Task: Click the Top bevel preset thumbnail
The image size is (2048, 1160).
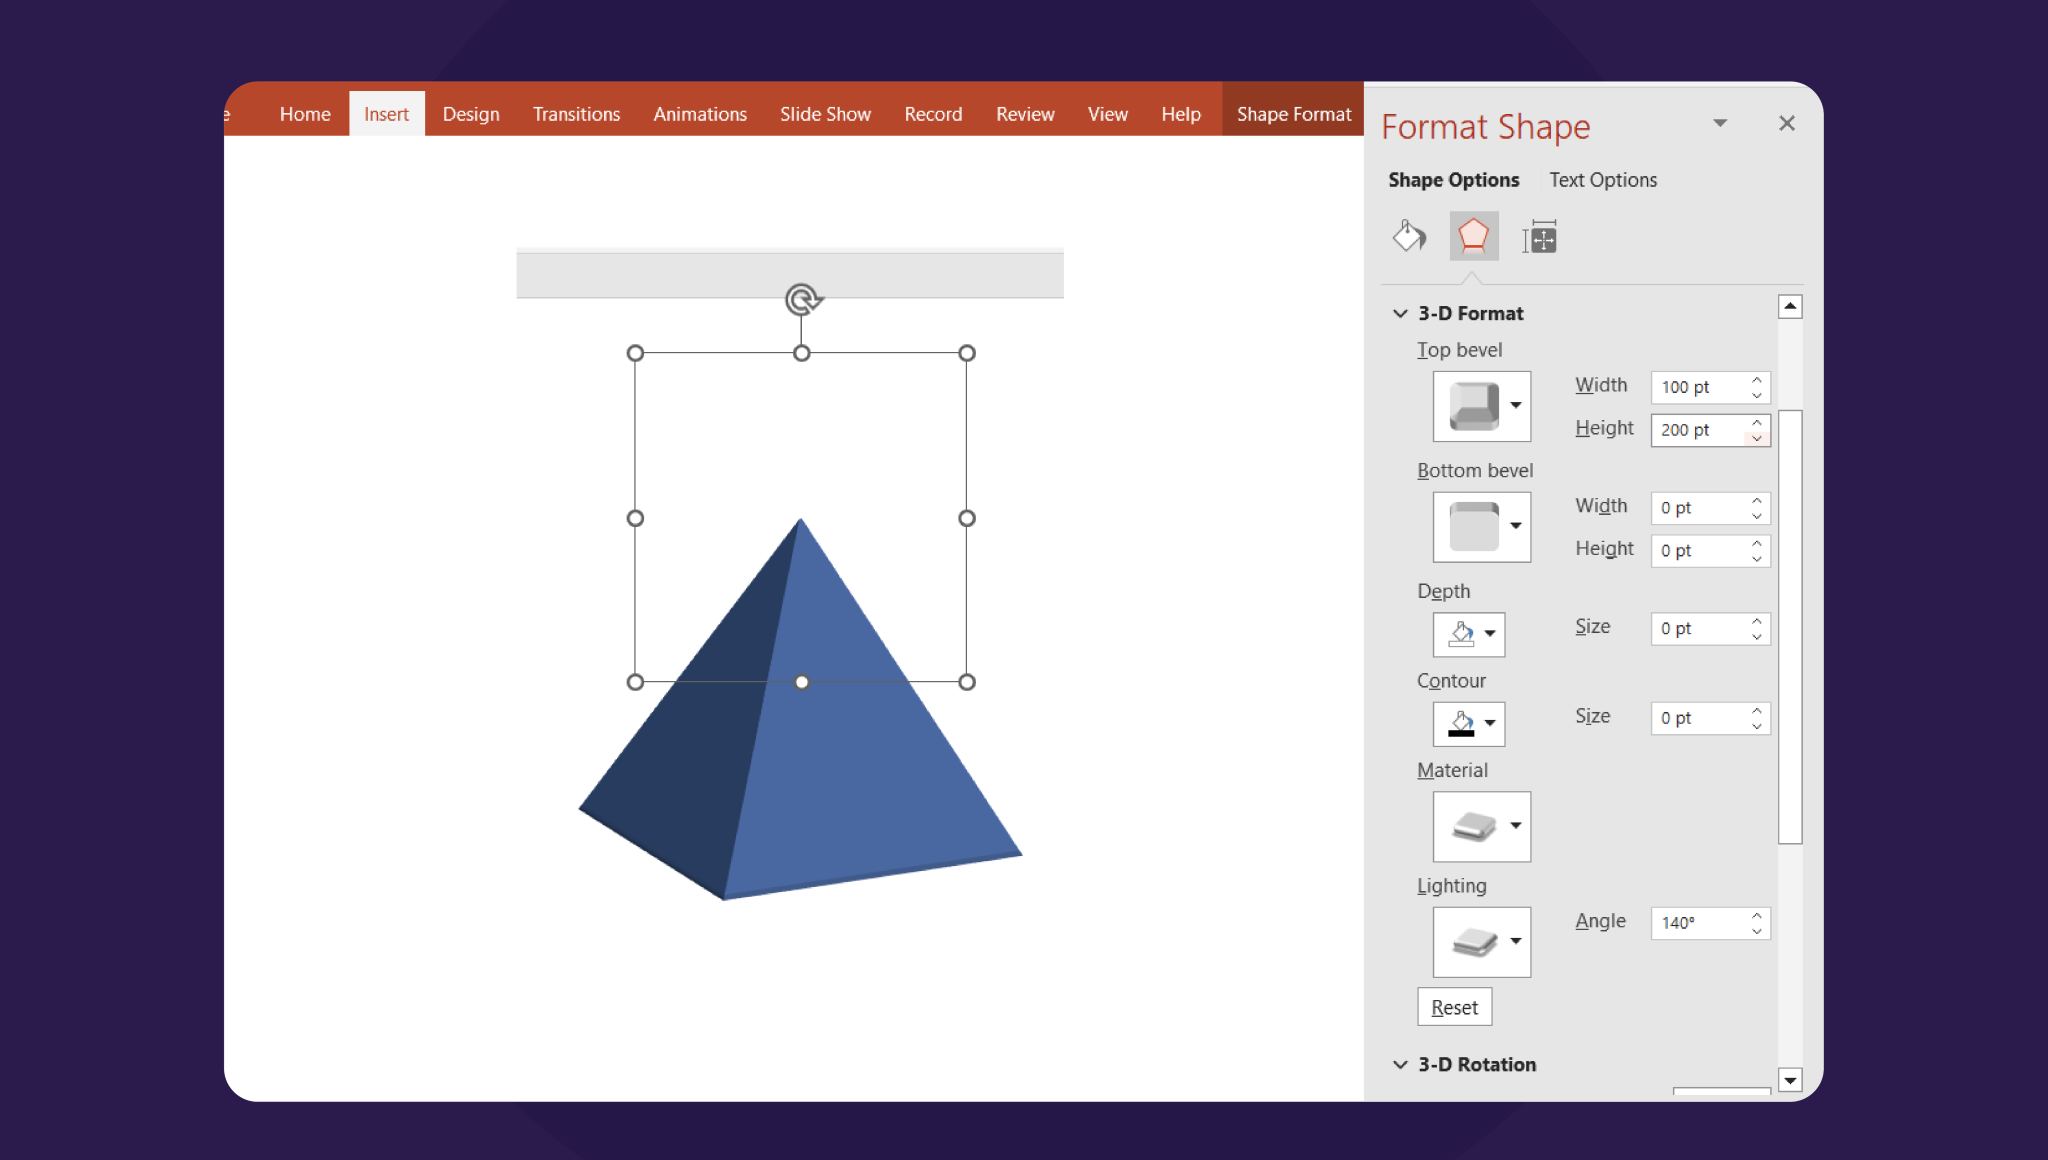Action: (1474, 406)
